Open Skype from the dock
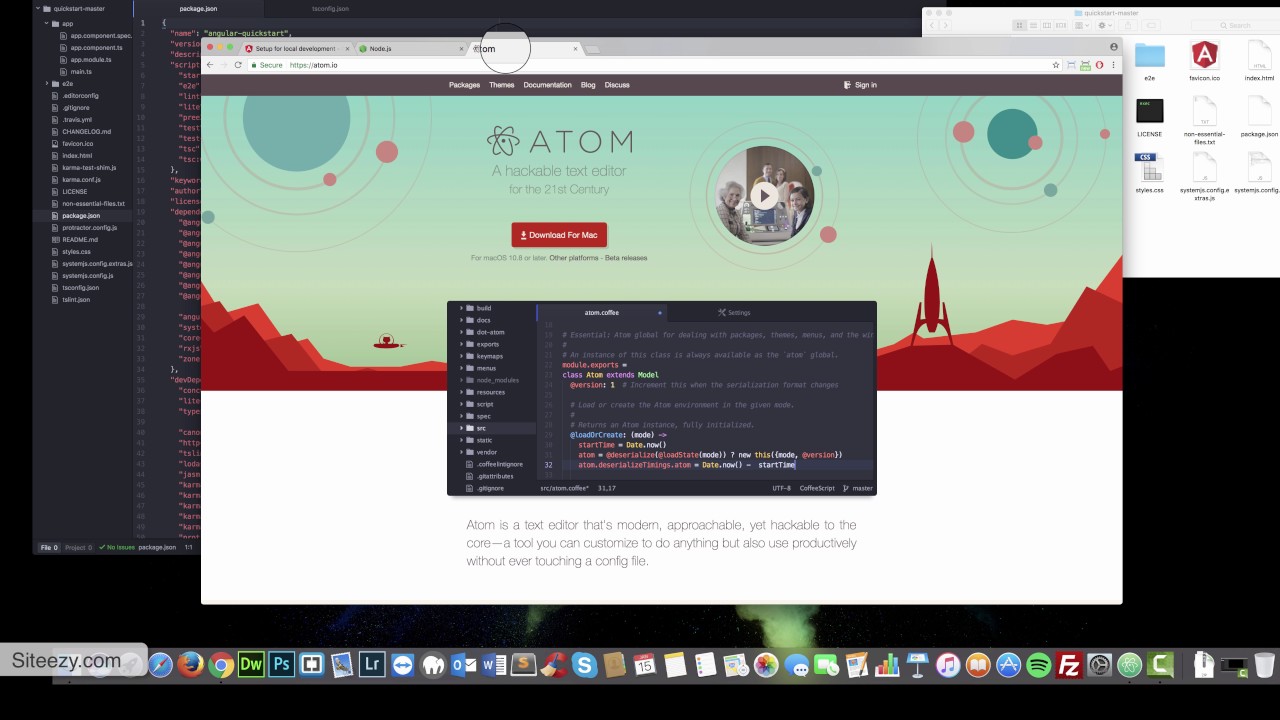 (584, 664)
